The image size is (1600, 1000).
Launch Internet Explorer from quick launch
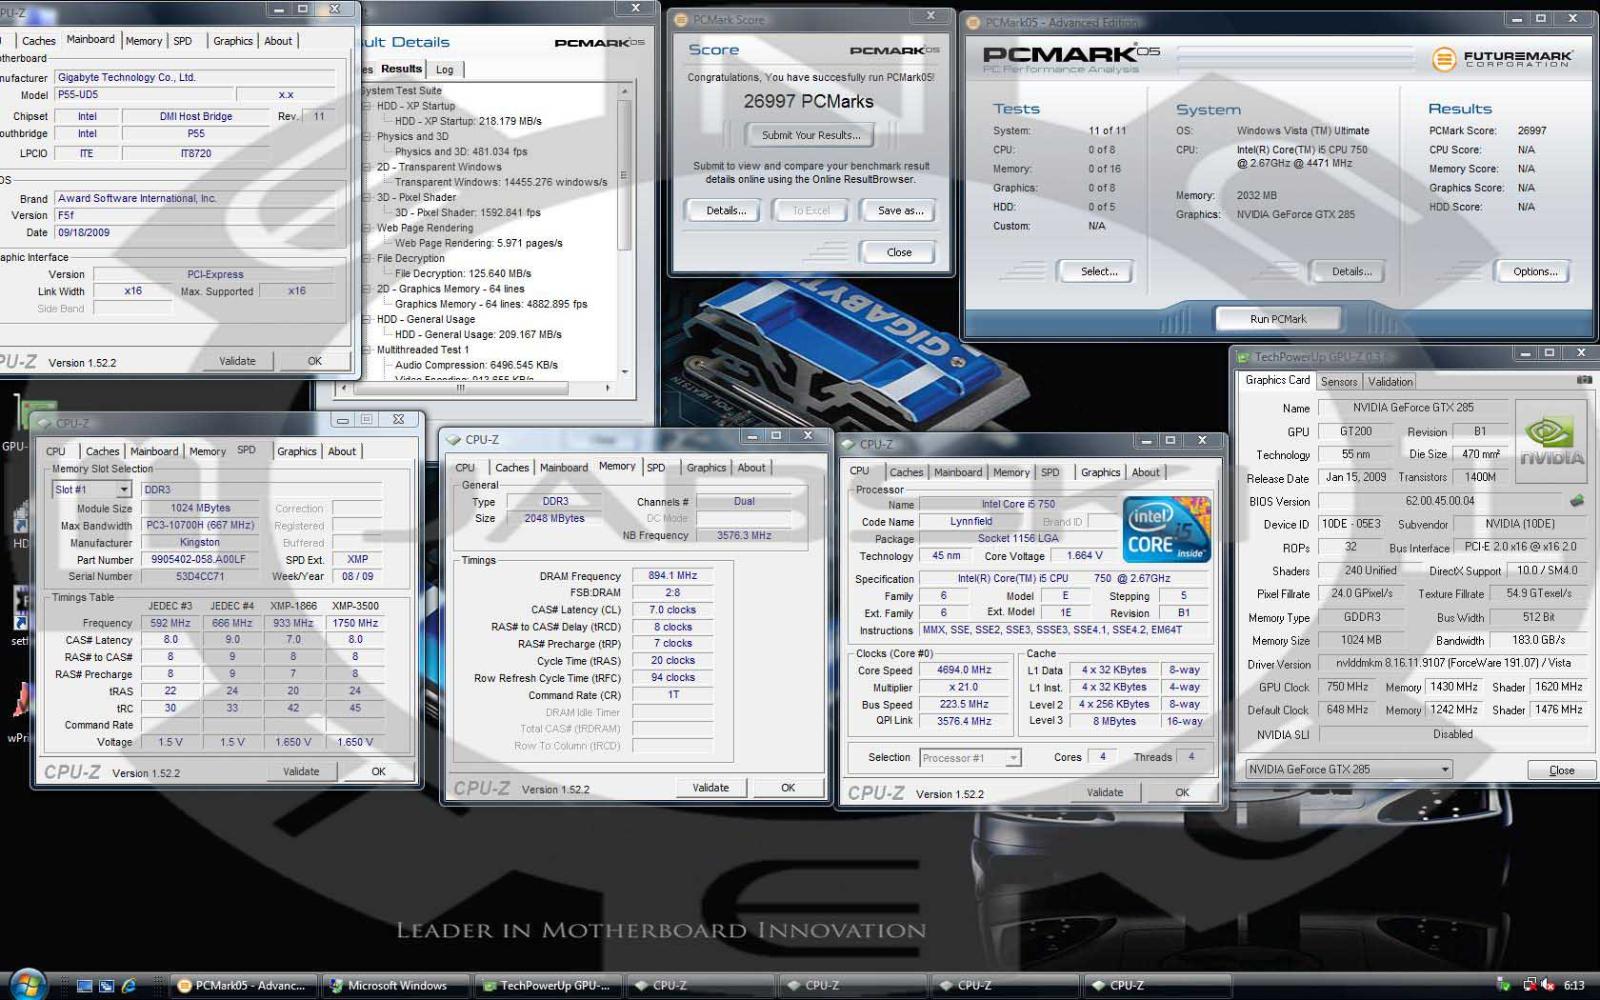coord(129,986)
